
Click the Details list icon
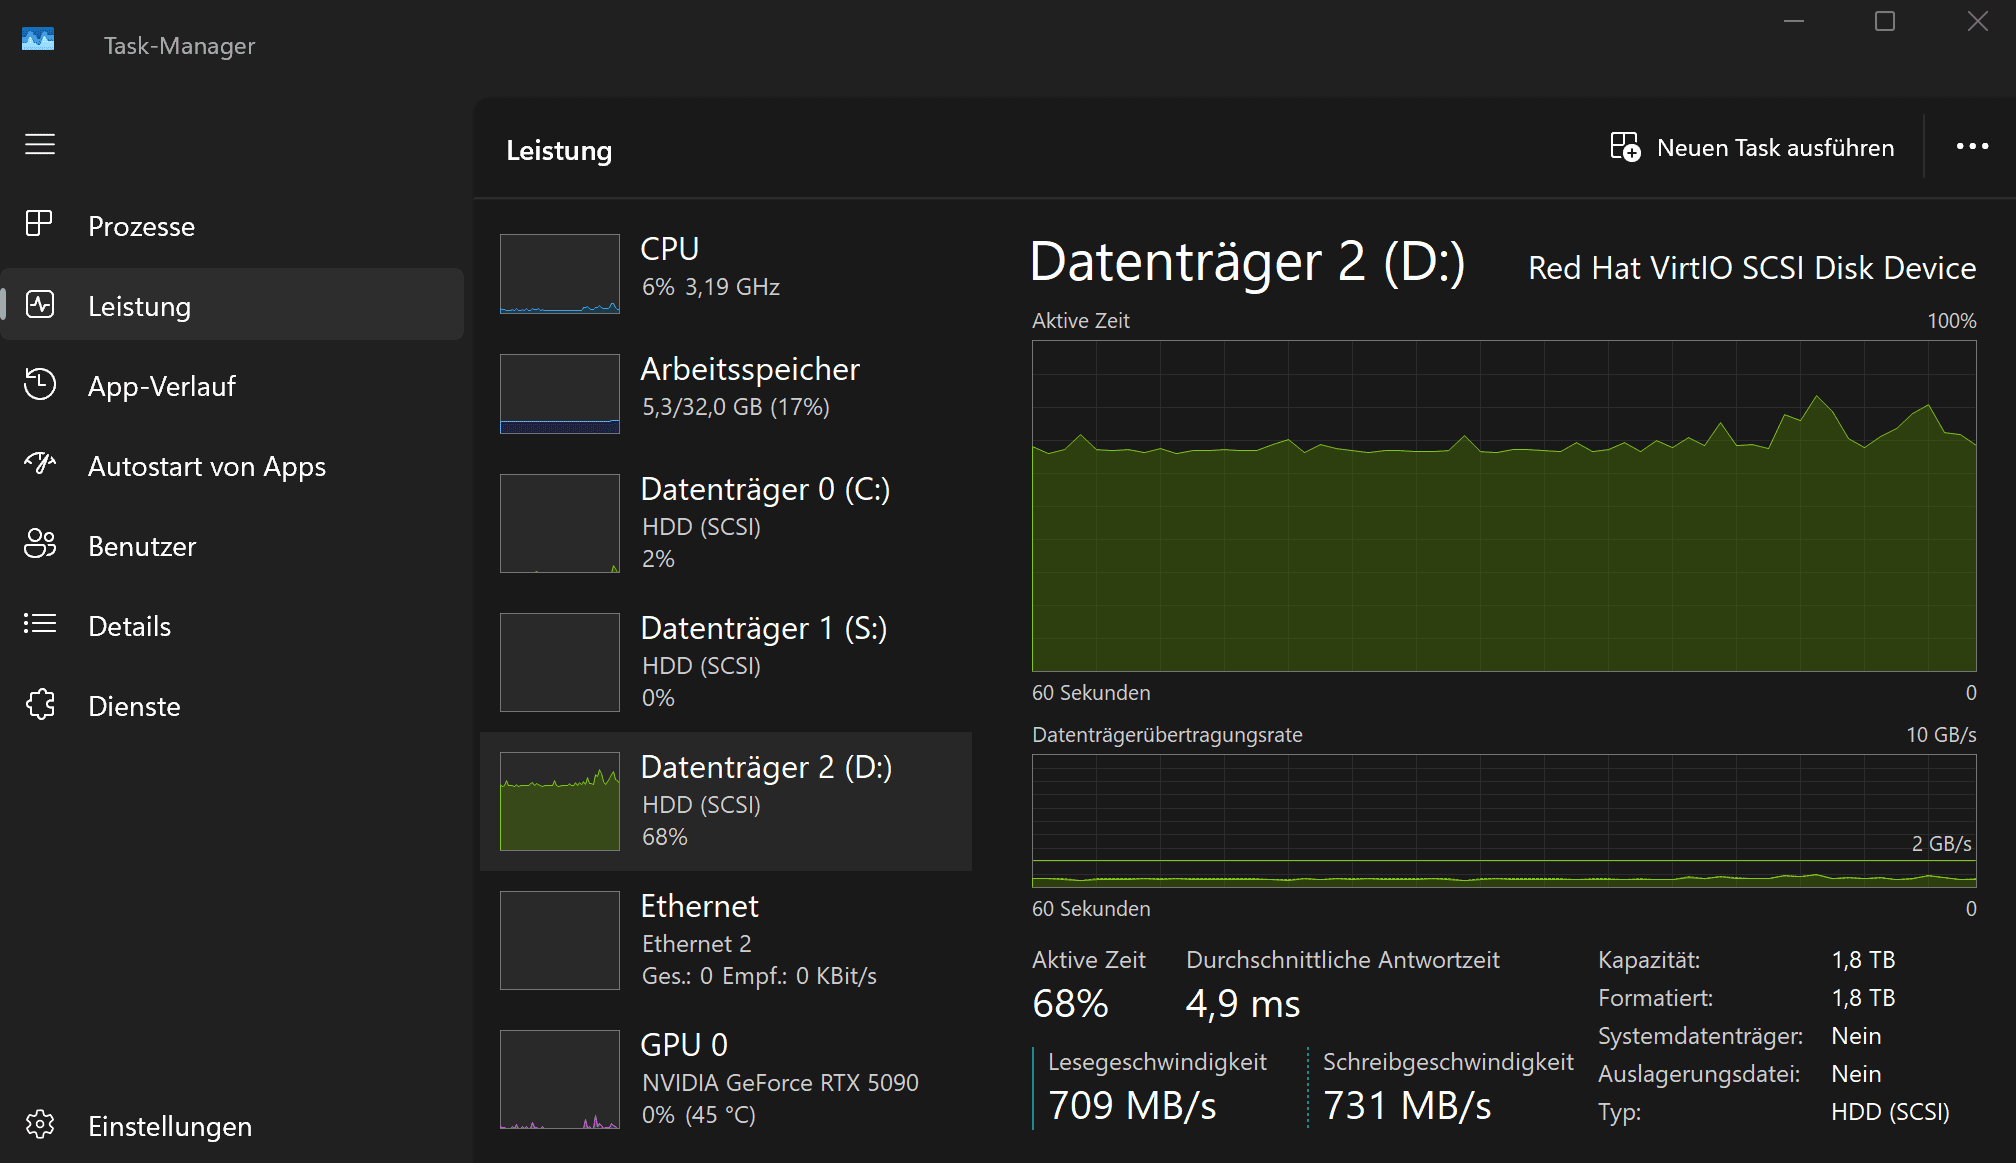(40, 624)
